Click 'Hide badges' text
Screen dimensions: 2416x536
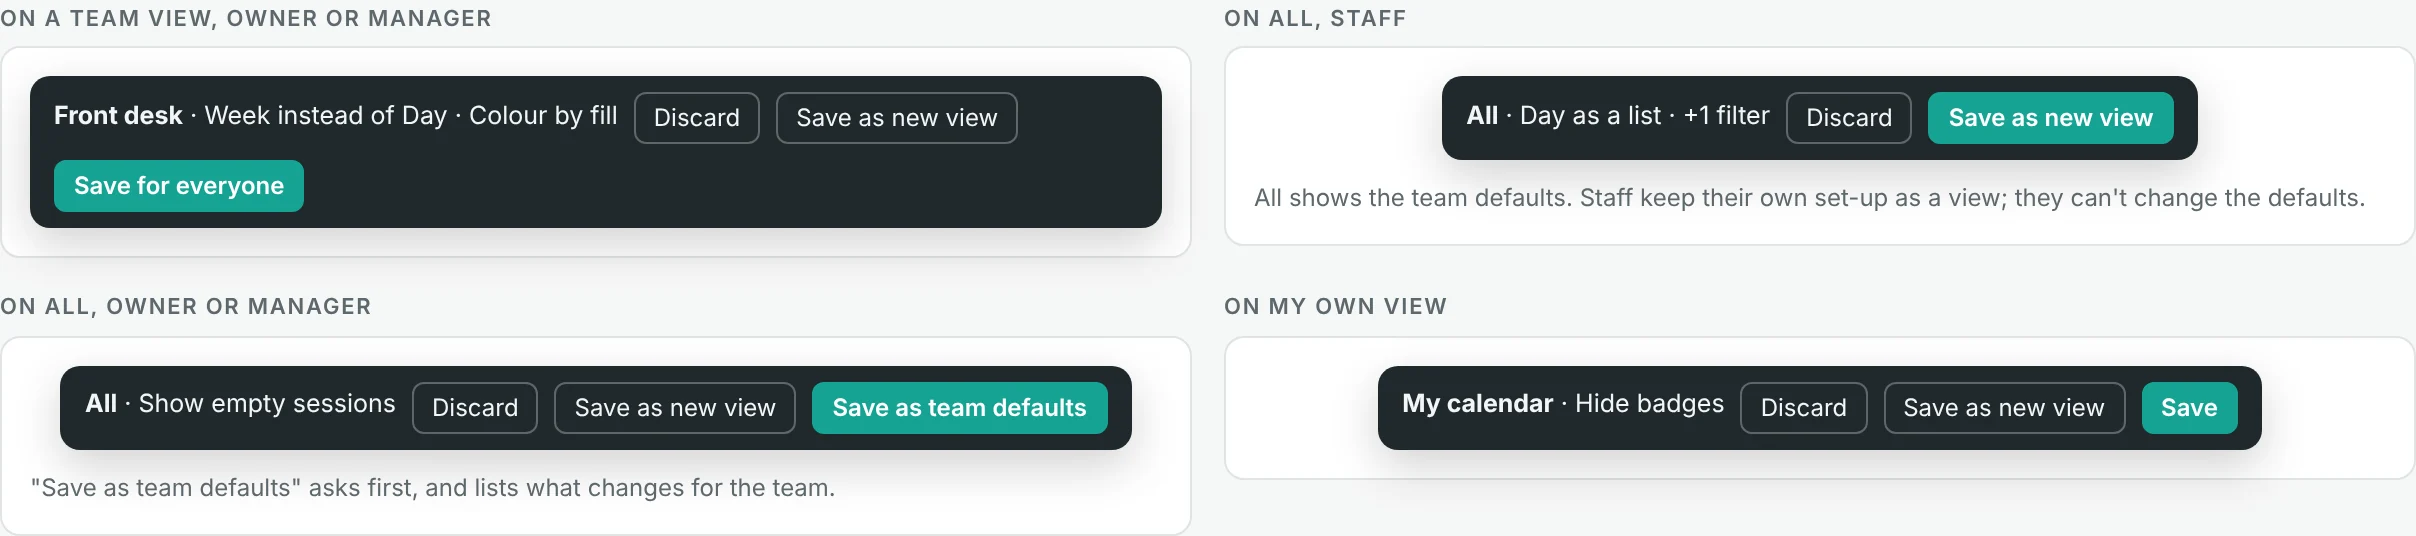point(1650,404)
